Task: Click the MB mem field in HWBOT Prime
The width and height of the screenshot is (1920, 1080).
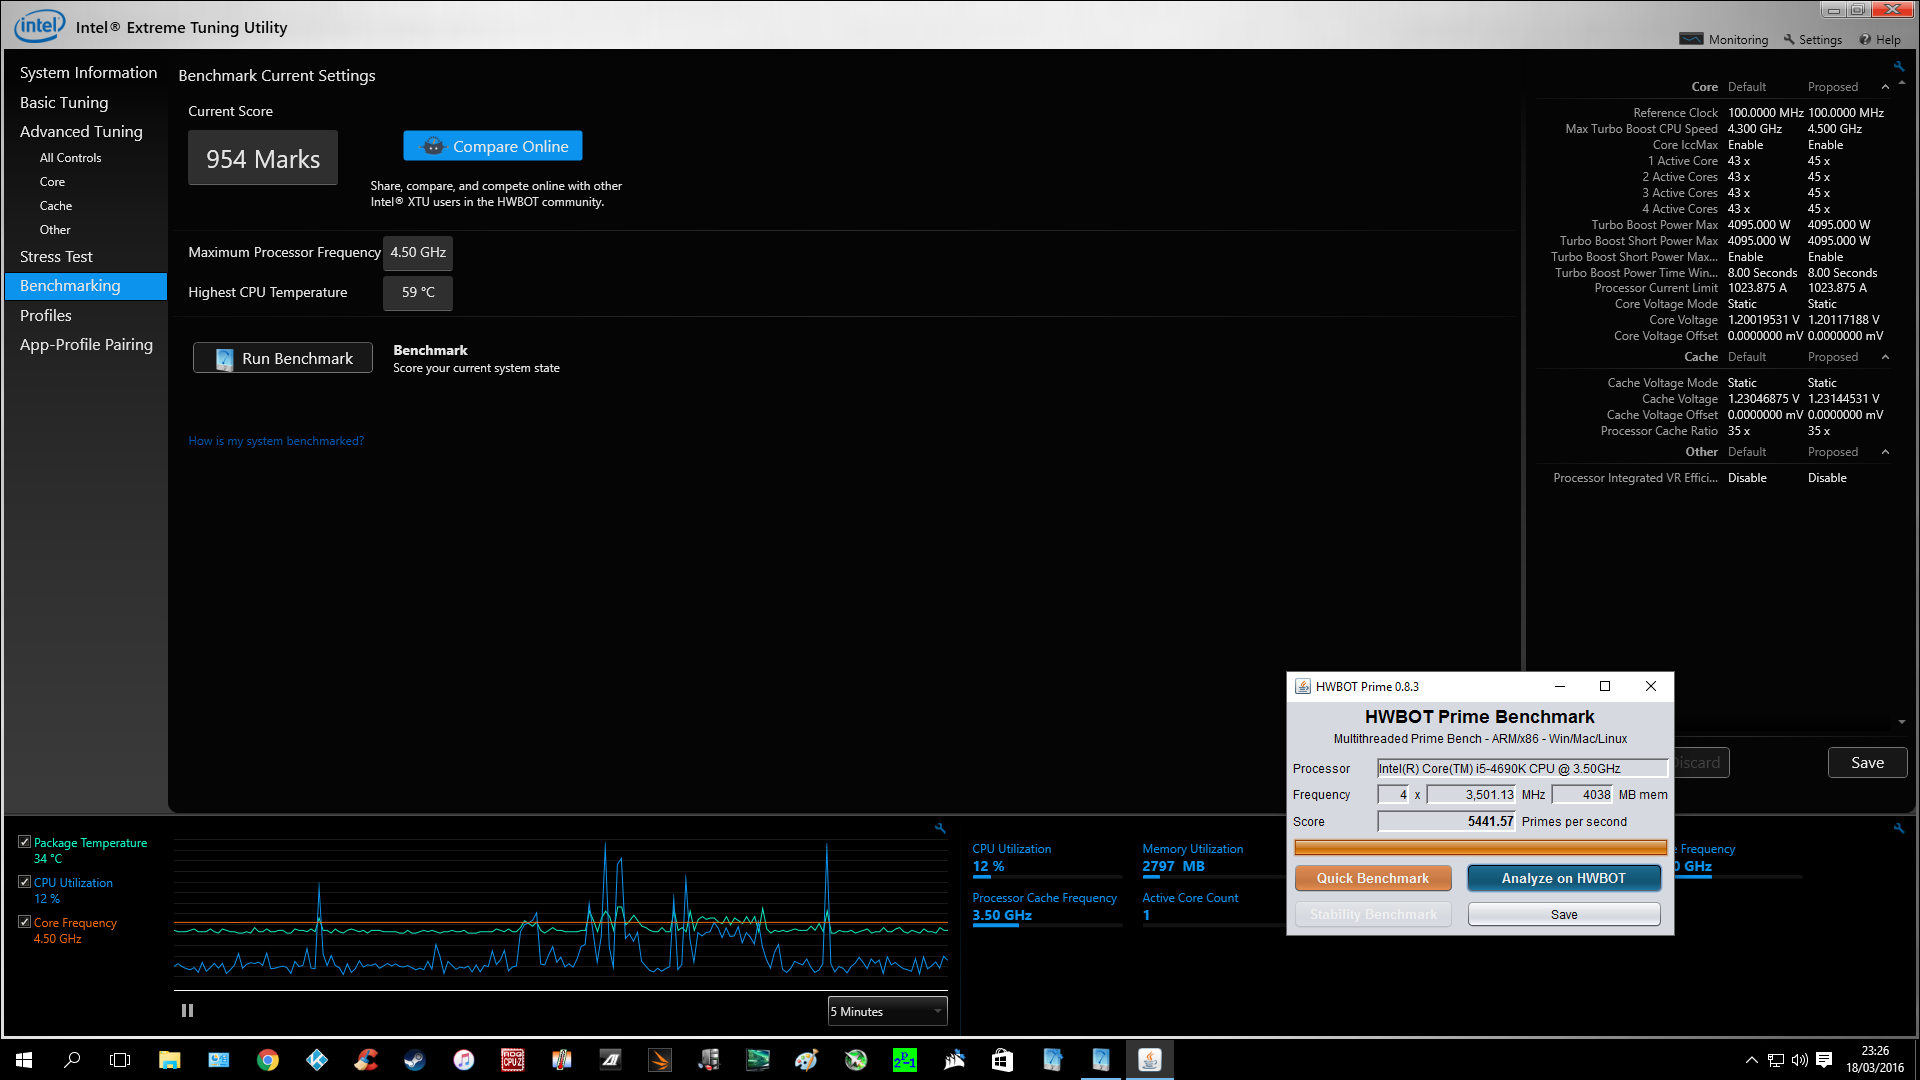Action: [x=1582, y=795]
